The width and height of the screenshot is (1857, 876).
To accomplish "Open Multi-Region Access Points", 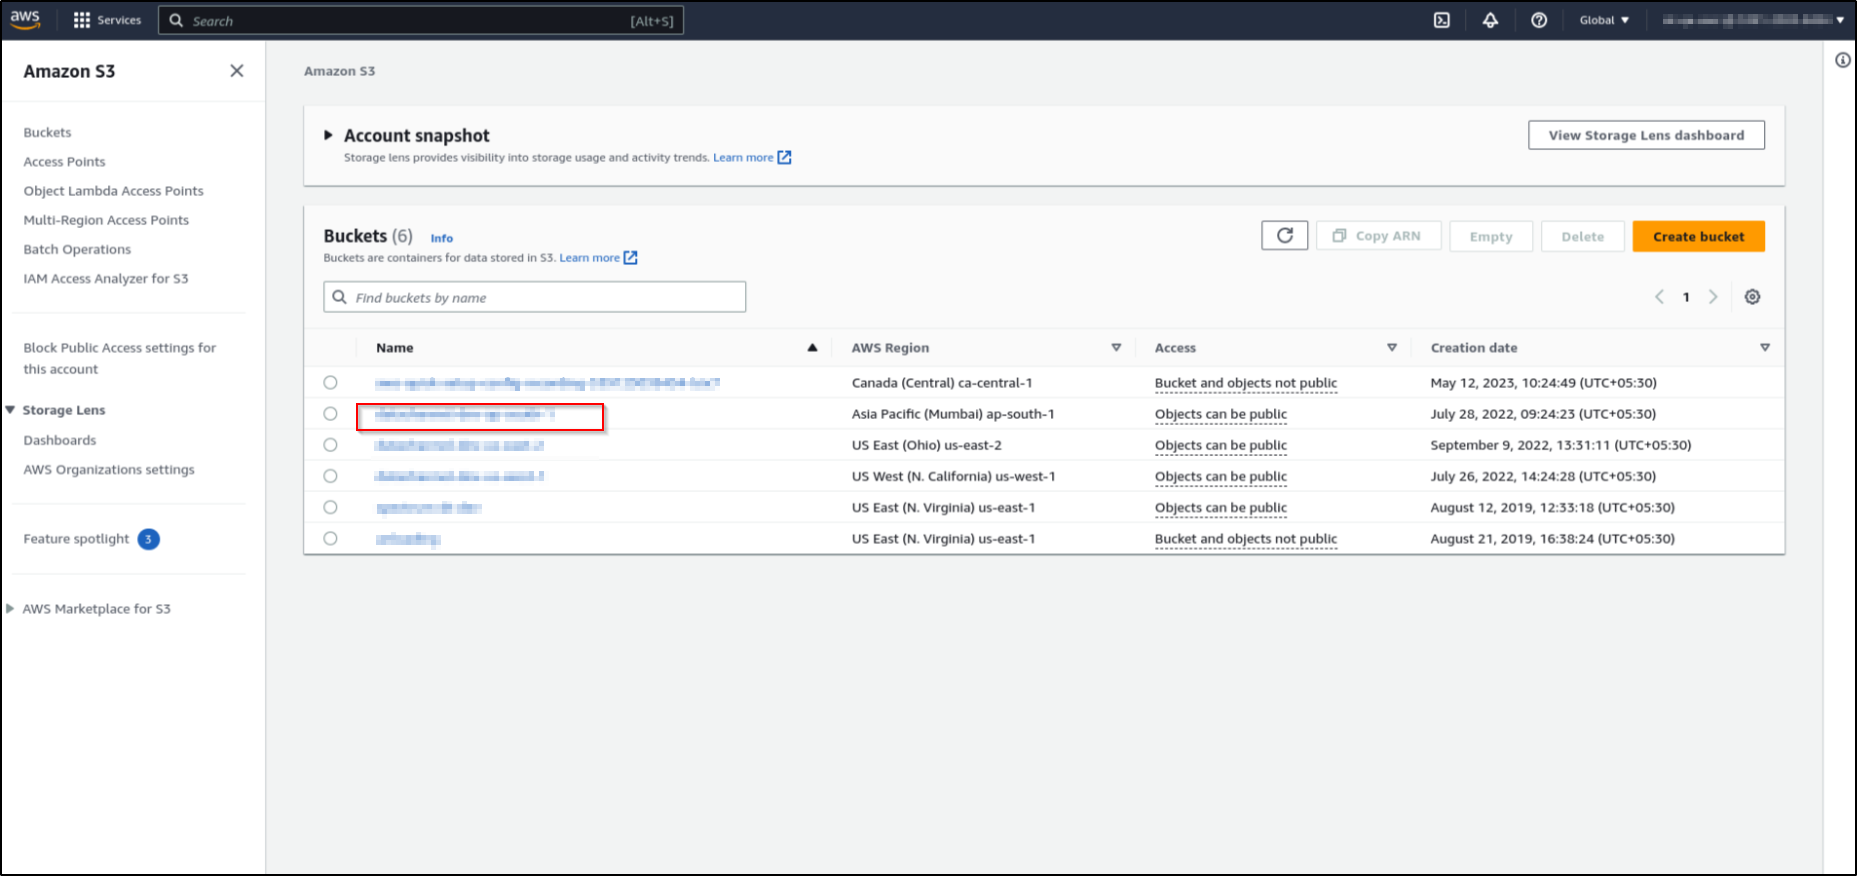I will click(x=106, y=220).
